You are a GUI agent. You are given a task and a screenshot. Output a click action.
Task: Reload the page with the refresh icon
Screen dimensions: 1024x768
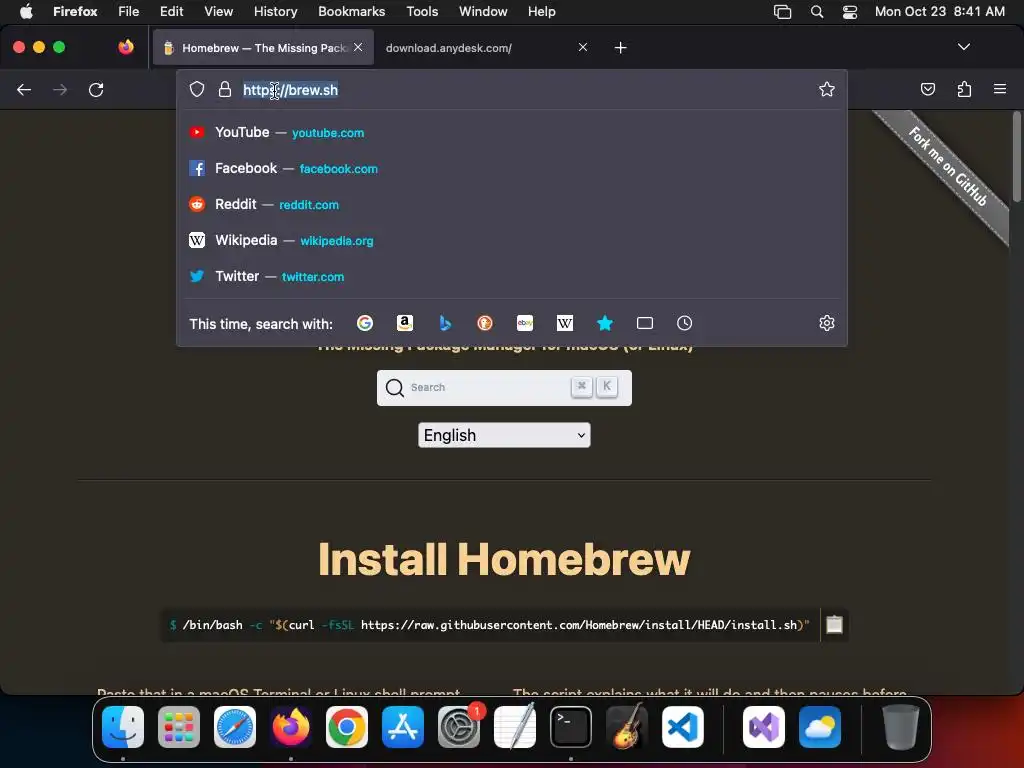tap(96, 89)
